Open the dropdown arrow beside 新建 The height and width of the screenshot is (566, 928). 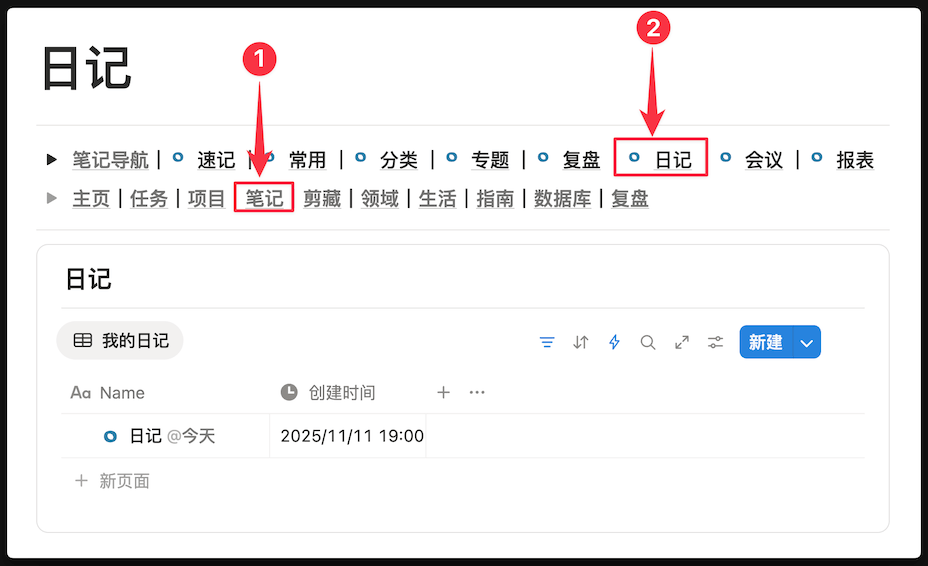(x=806, y=342)
